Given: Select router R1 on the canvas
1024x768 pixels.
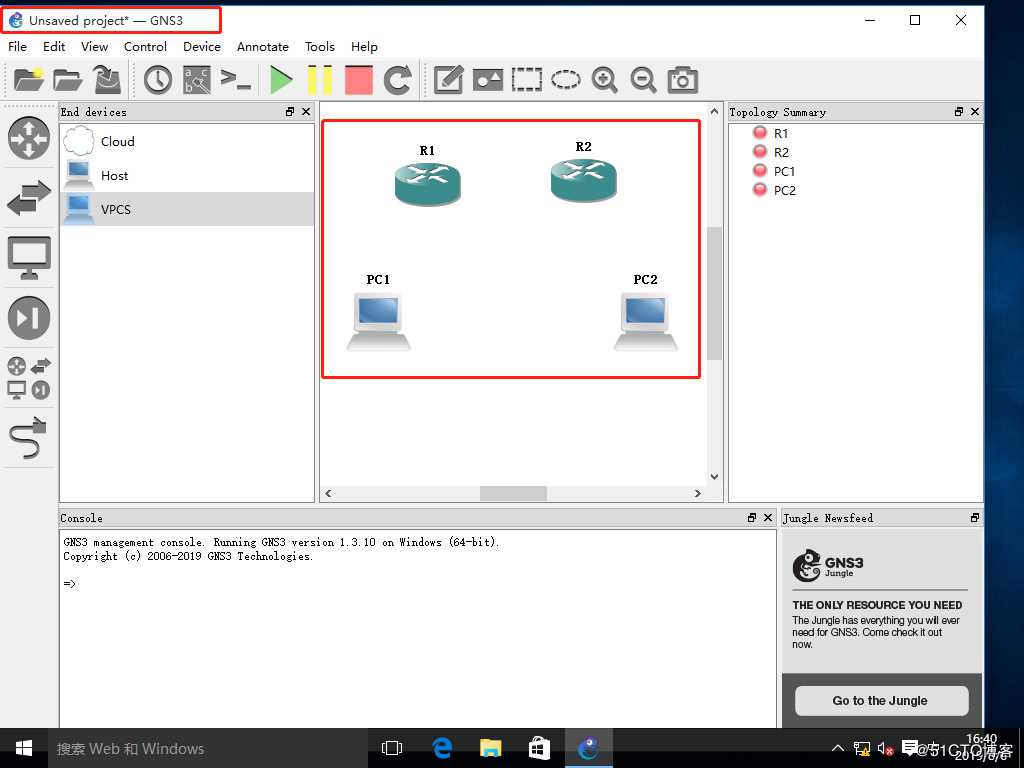Looking at the screenshot, I should click(428, 184).
